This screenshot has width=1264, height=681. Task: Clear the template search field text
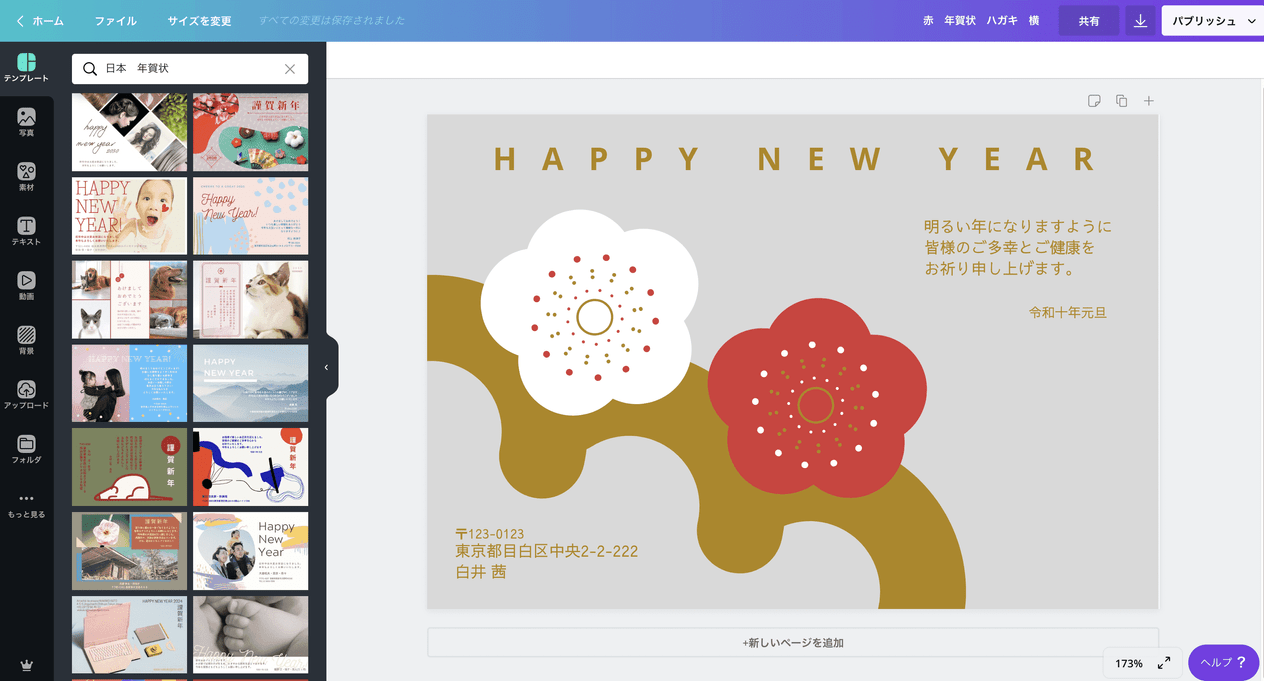tap(290, 69)
